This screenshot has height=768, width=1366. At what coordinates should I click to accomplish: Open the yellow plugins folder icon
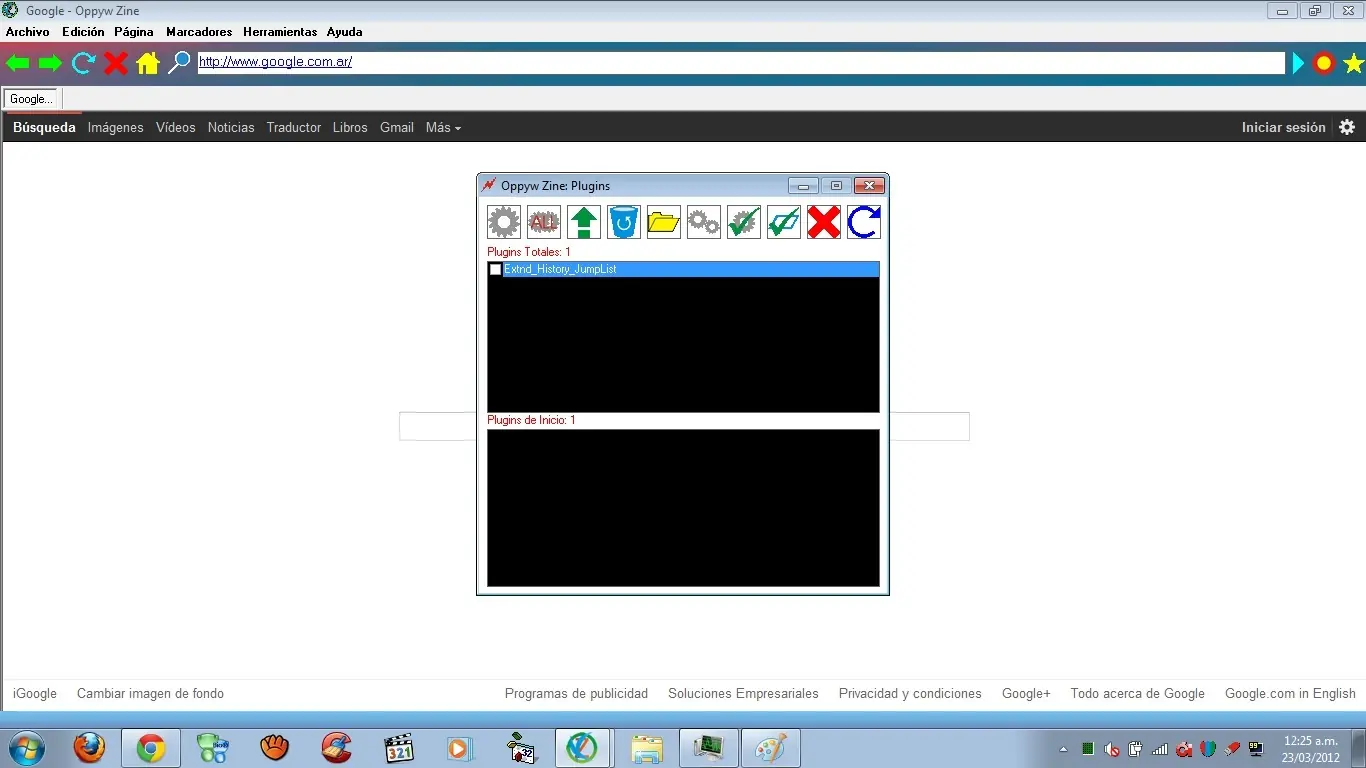(x=664, y=222)
